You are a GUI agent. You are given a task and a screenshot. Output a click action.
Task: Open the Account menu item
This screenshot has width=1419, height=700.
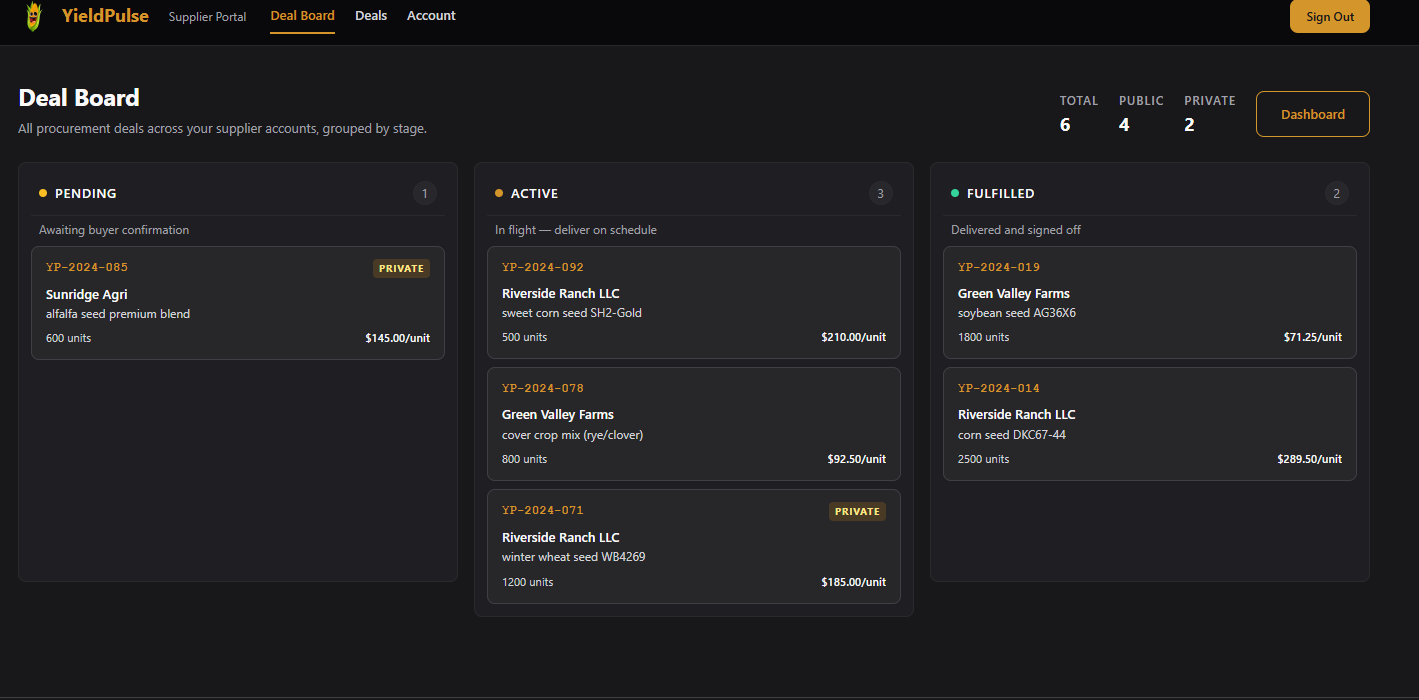click(431, 16)
